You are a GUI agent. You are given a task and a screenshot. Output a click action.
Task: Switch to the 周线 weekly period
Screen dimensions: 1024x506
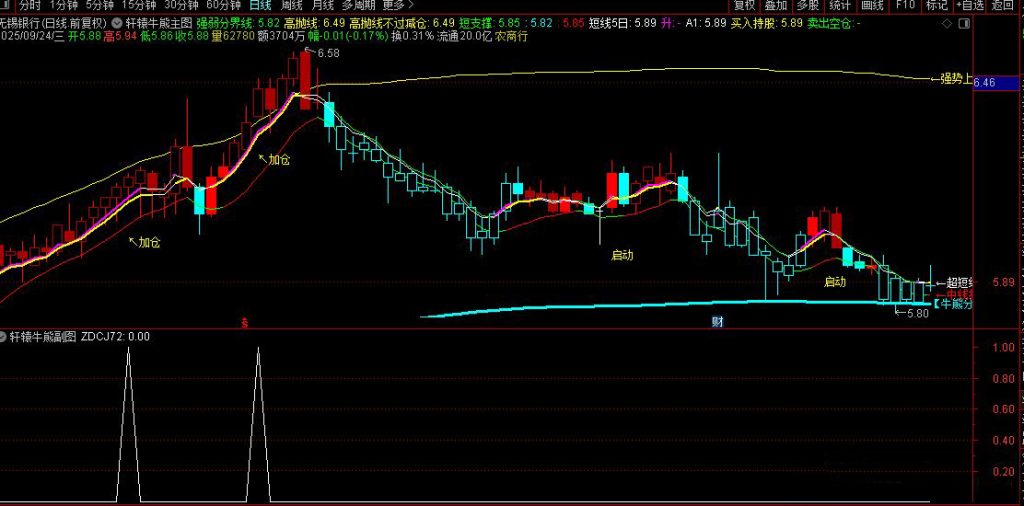(x=292, y=5)
